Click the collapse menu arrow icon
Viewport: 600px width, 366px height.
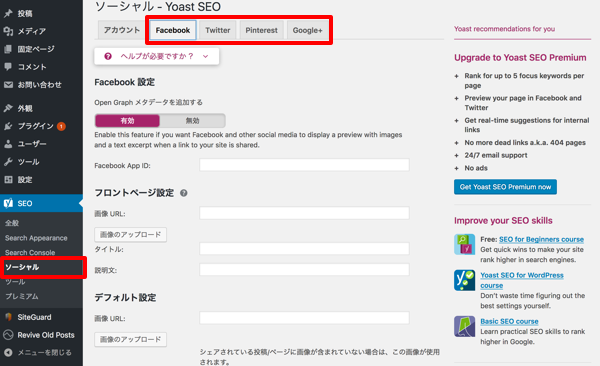pos(8,353)
